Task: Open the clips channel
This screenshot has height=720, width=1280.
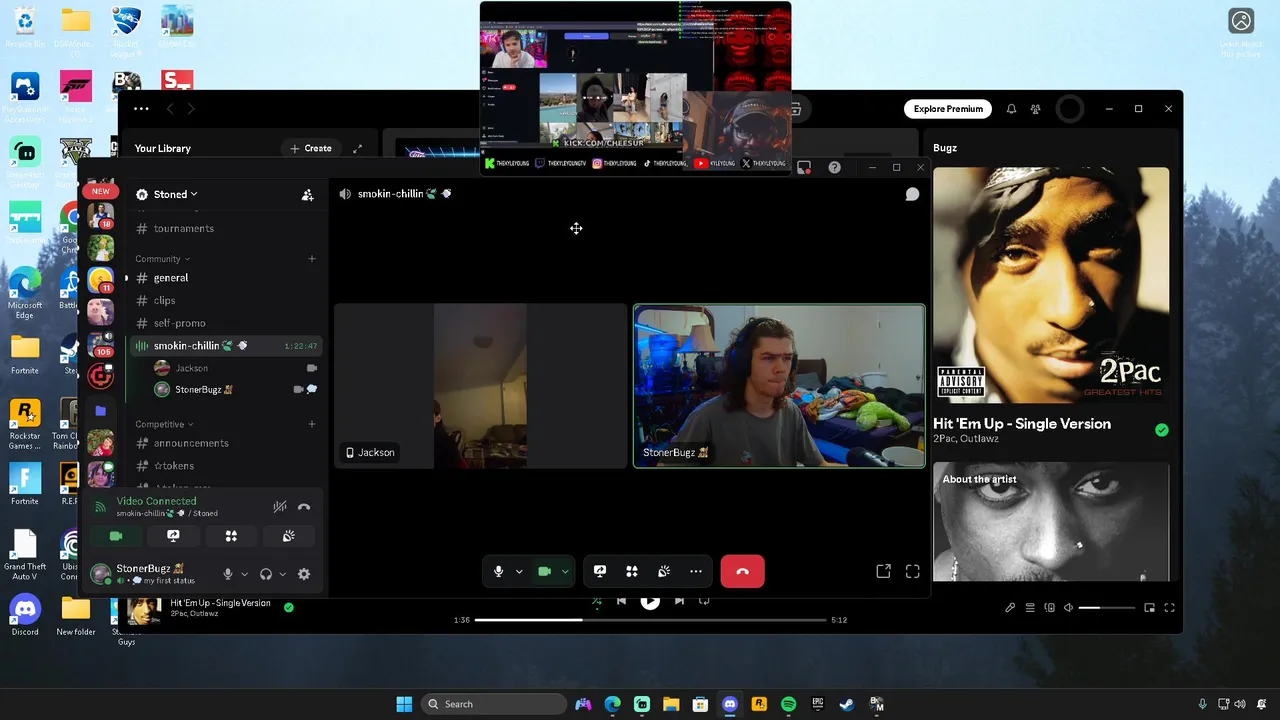Action: pos(225,300)
